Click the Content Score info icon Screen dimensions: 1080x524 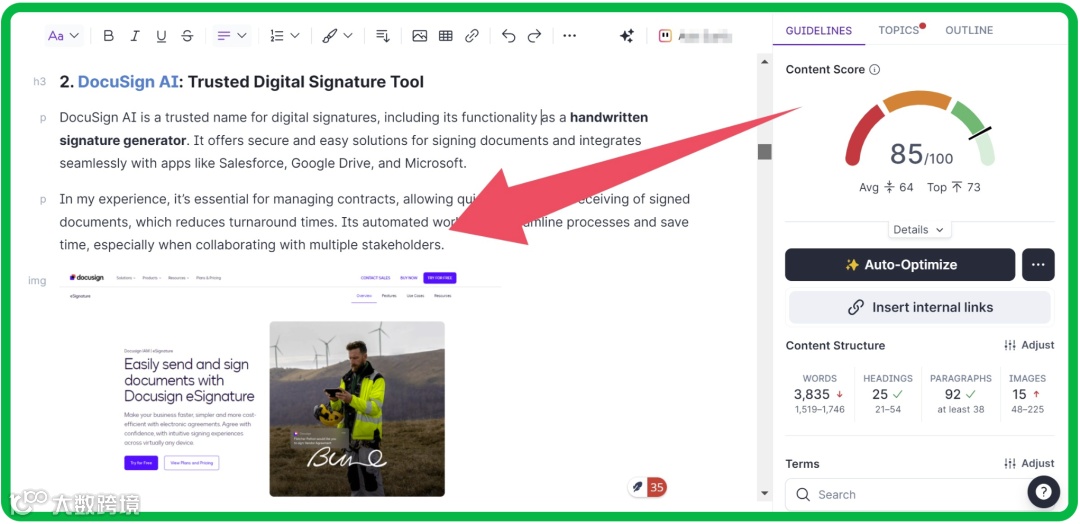(x=875, y=70)
